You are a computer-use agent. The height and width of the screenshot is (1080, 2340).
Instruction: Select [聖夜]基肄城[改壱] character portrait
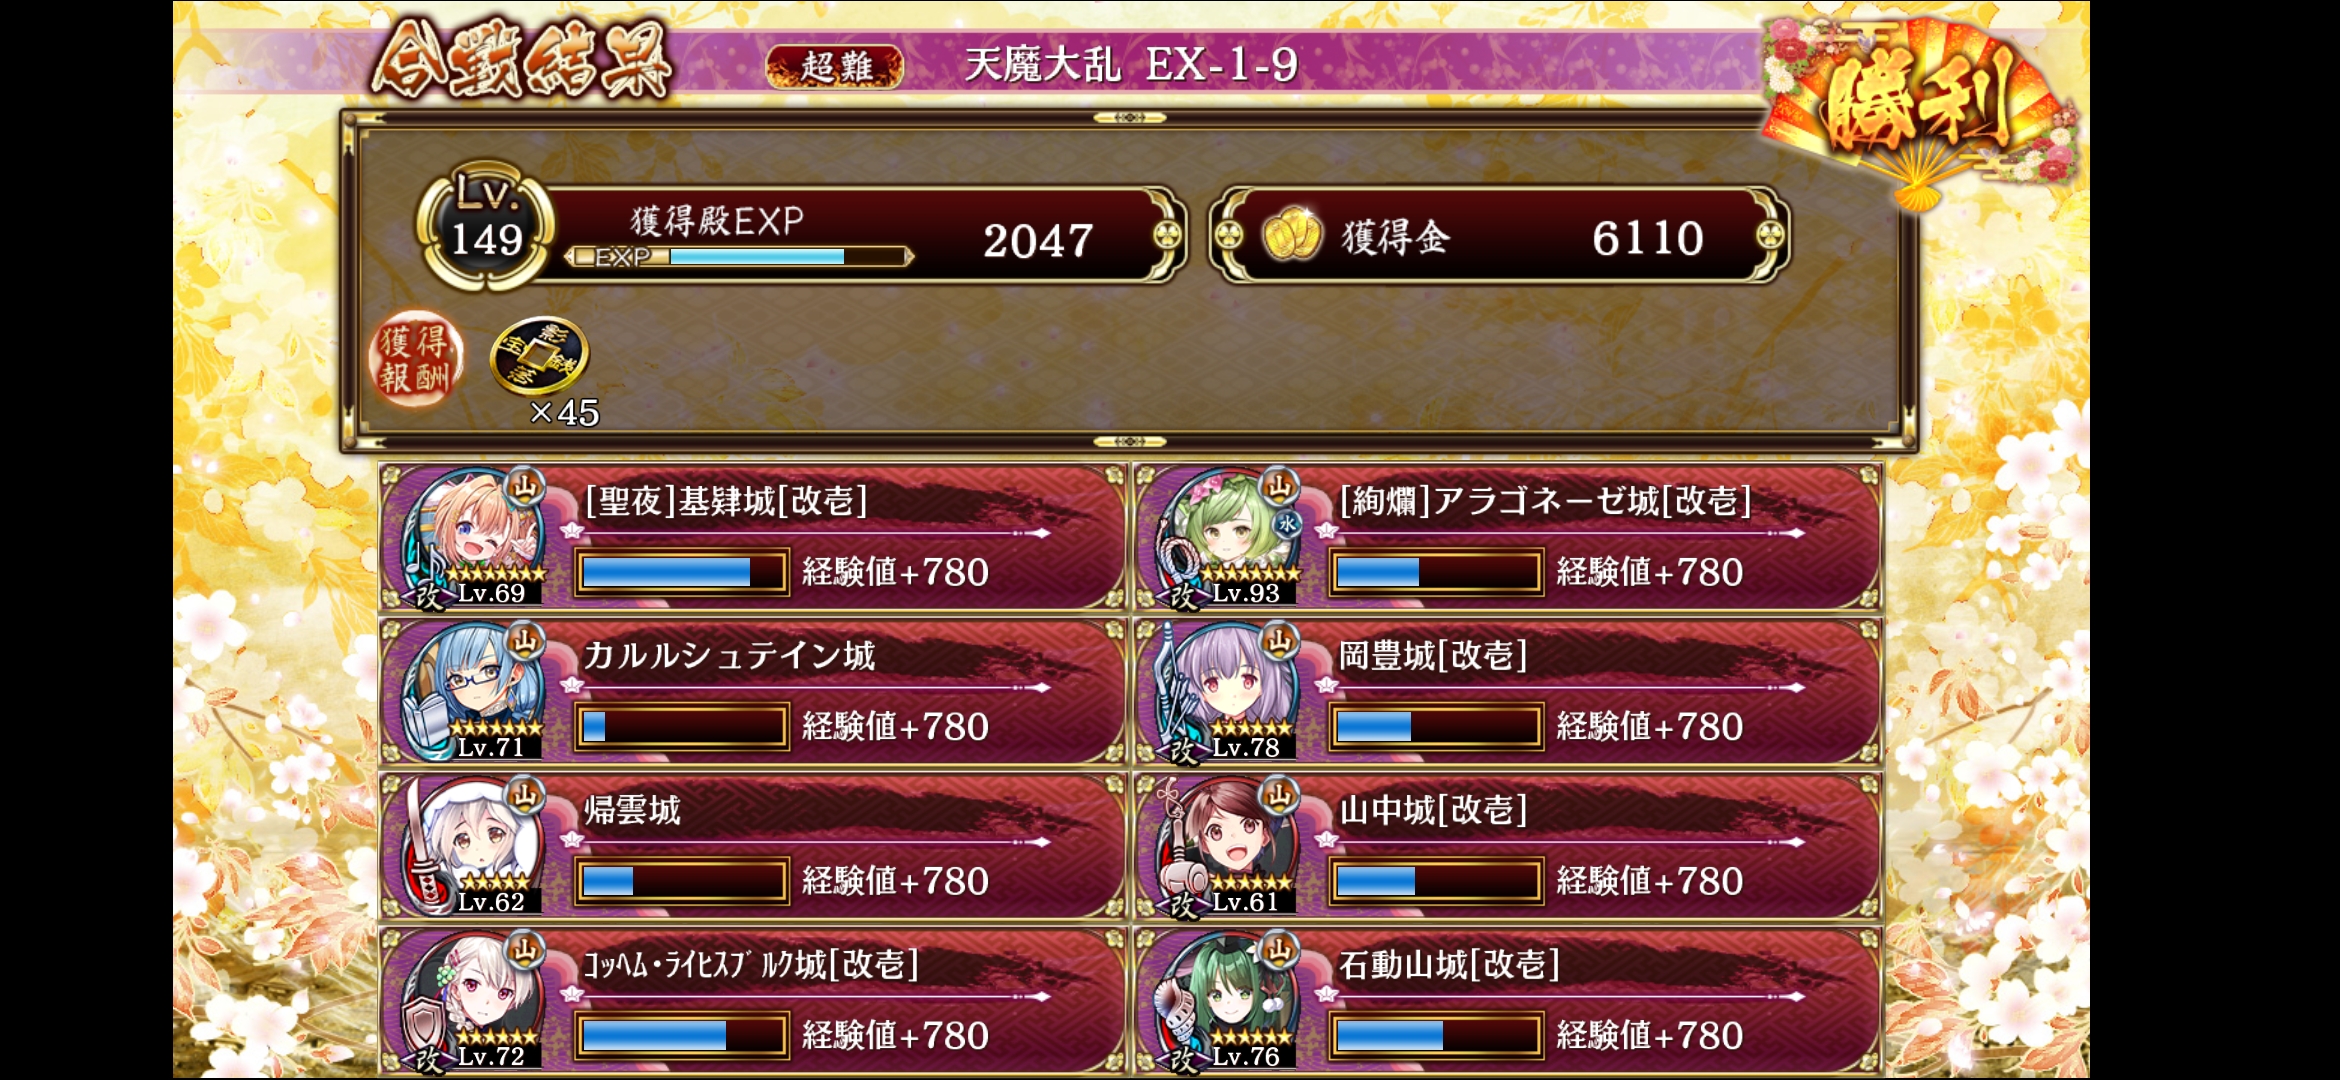[x=473, y=538]
